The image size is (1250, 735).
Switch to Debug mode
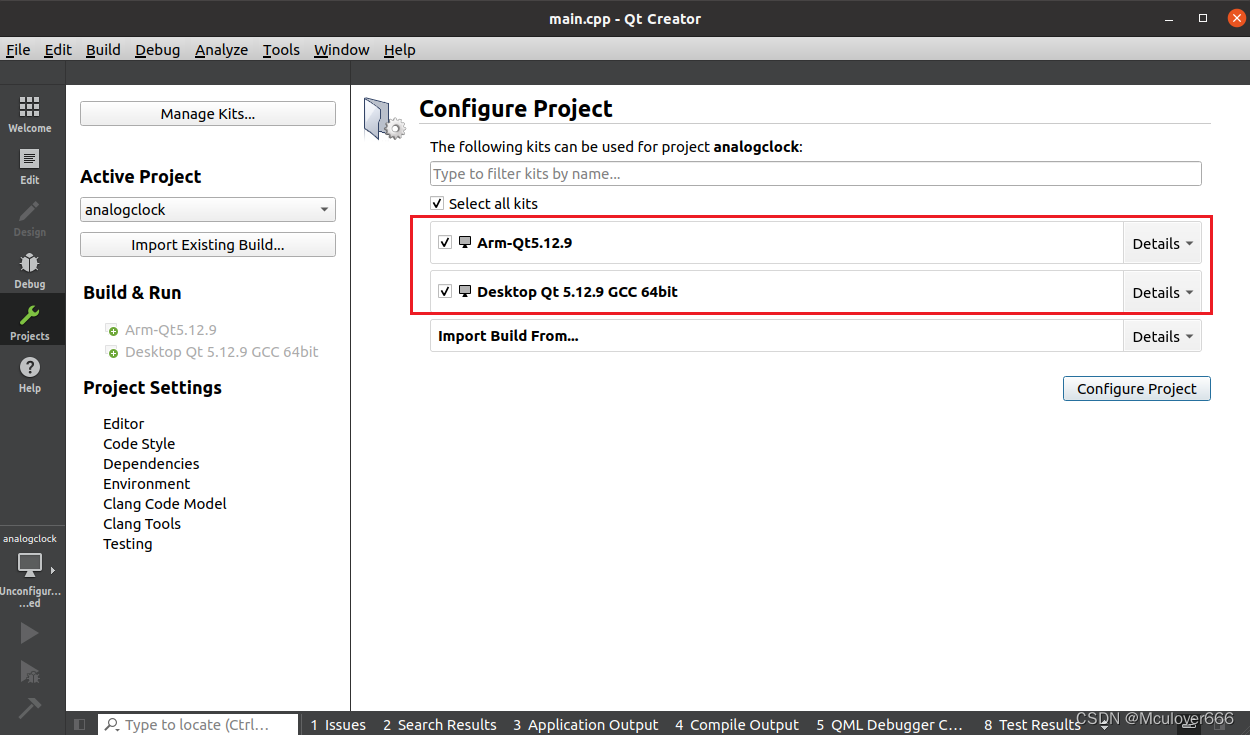tap(30, 270)
